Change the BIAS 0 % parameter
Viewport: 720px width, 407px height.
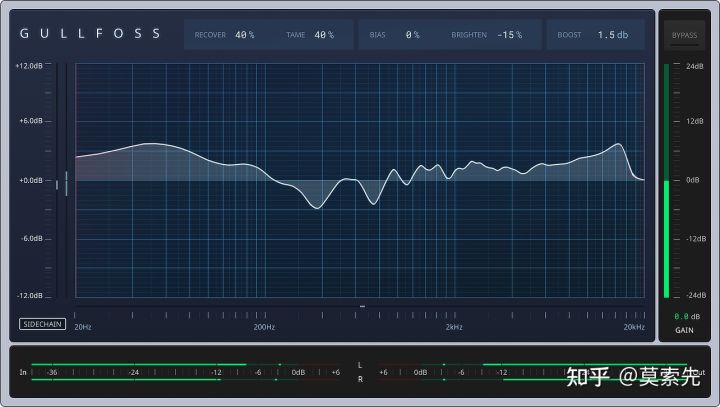[394, 35]
